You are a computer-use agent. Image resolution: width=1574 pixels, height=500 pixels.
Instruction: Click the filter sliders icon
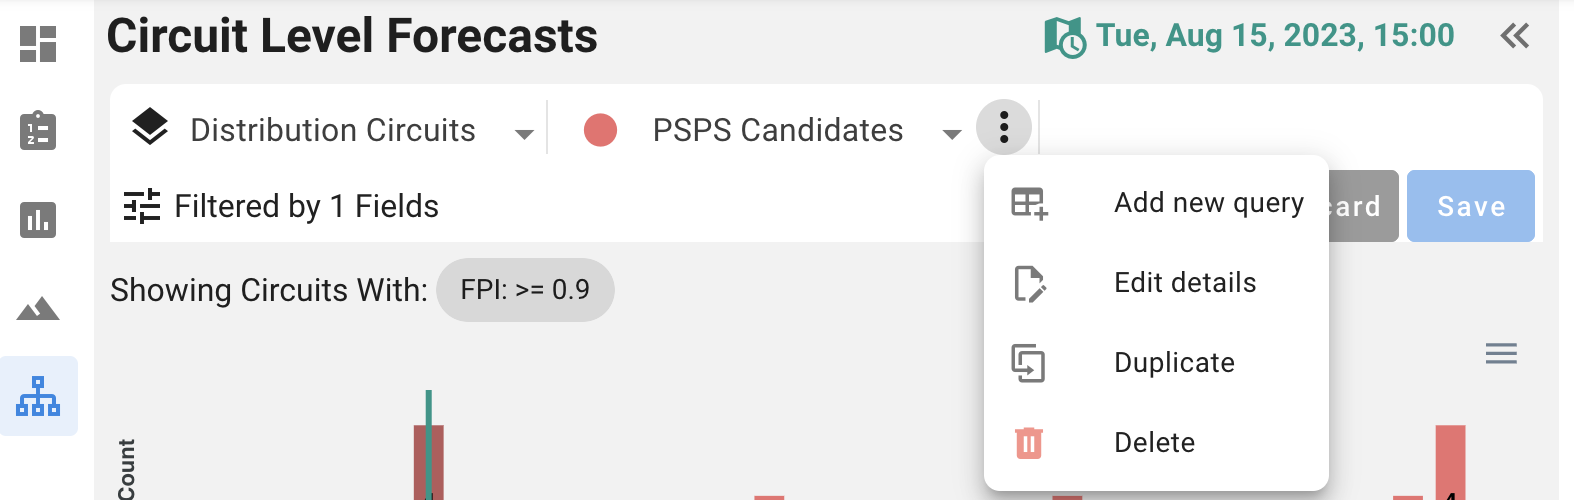(x=142, y=206)
